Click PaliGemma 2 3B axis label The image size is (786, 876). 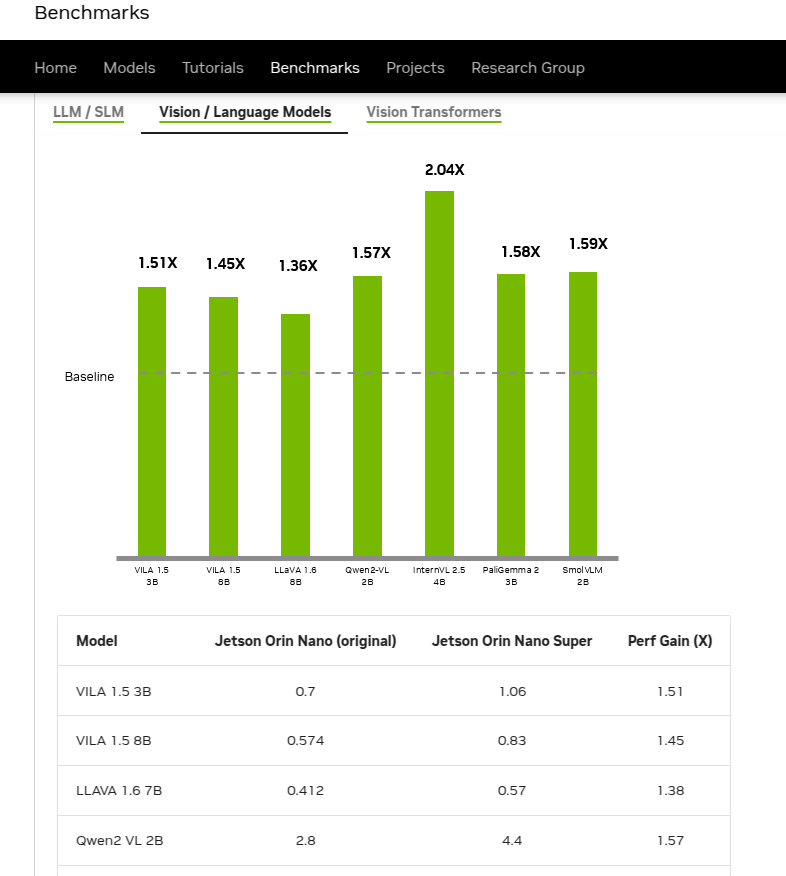click(x=511, y=575)
